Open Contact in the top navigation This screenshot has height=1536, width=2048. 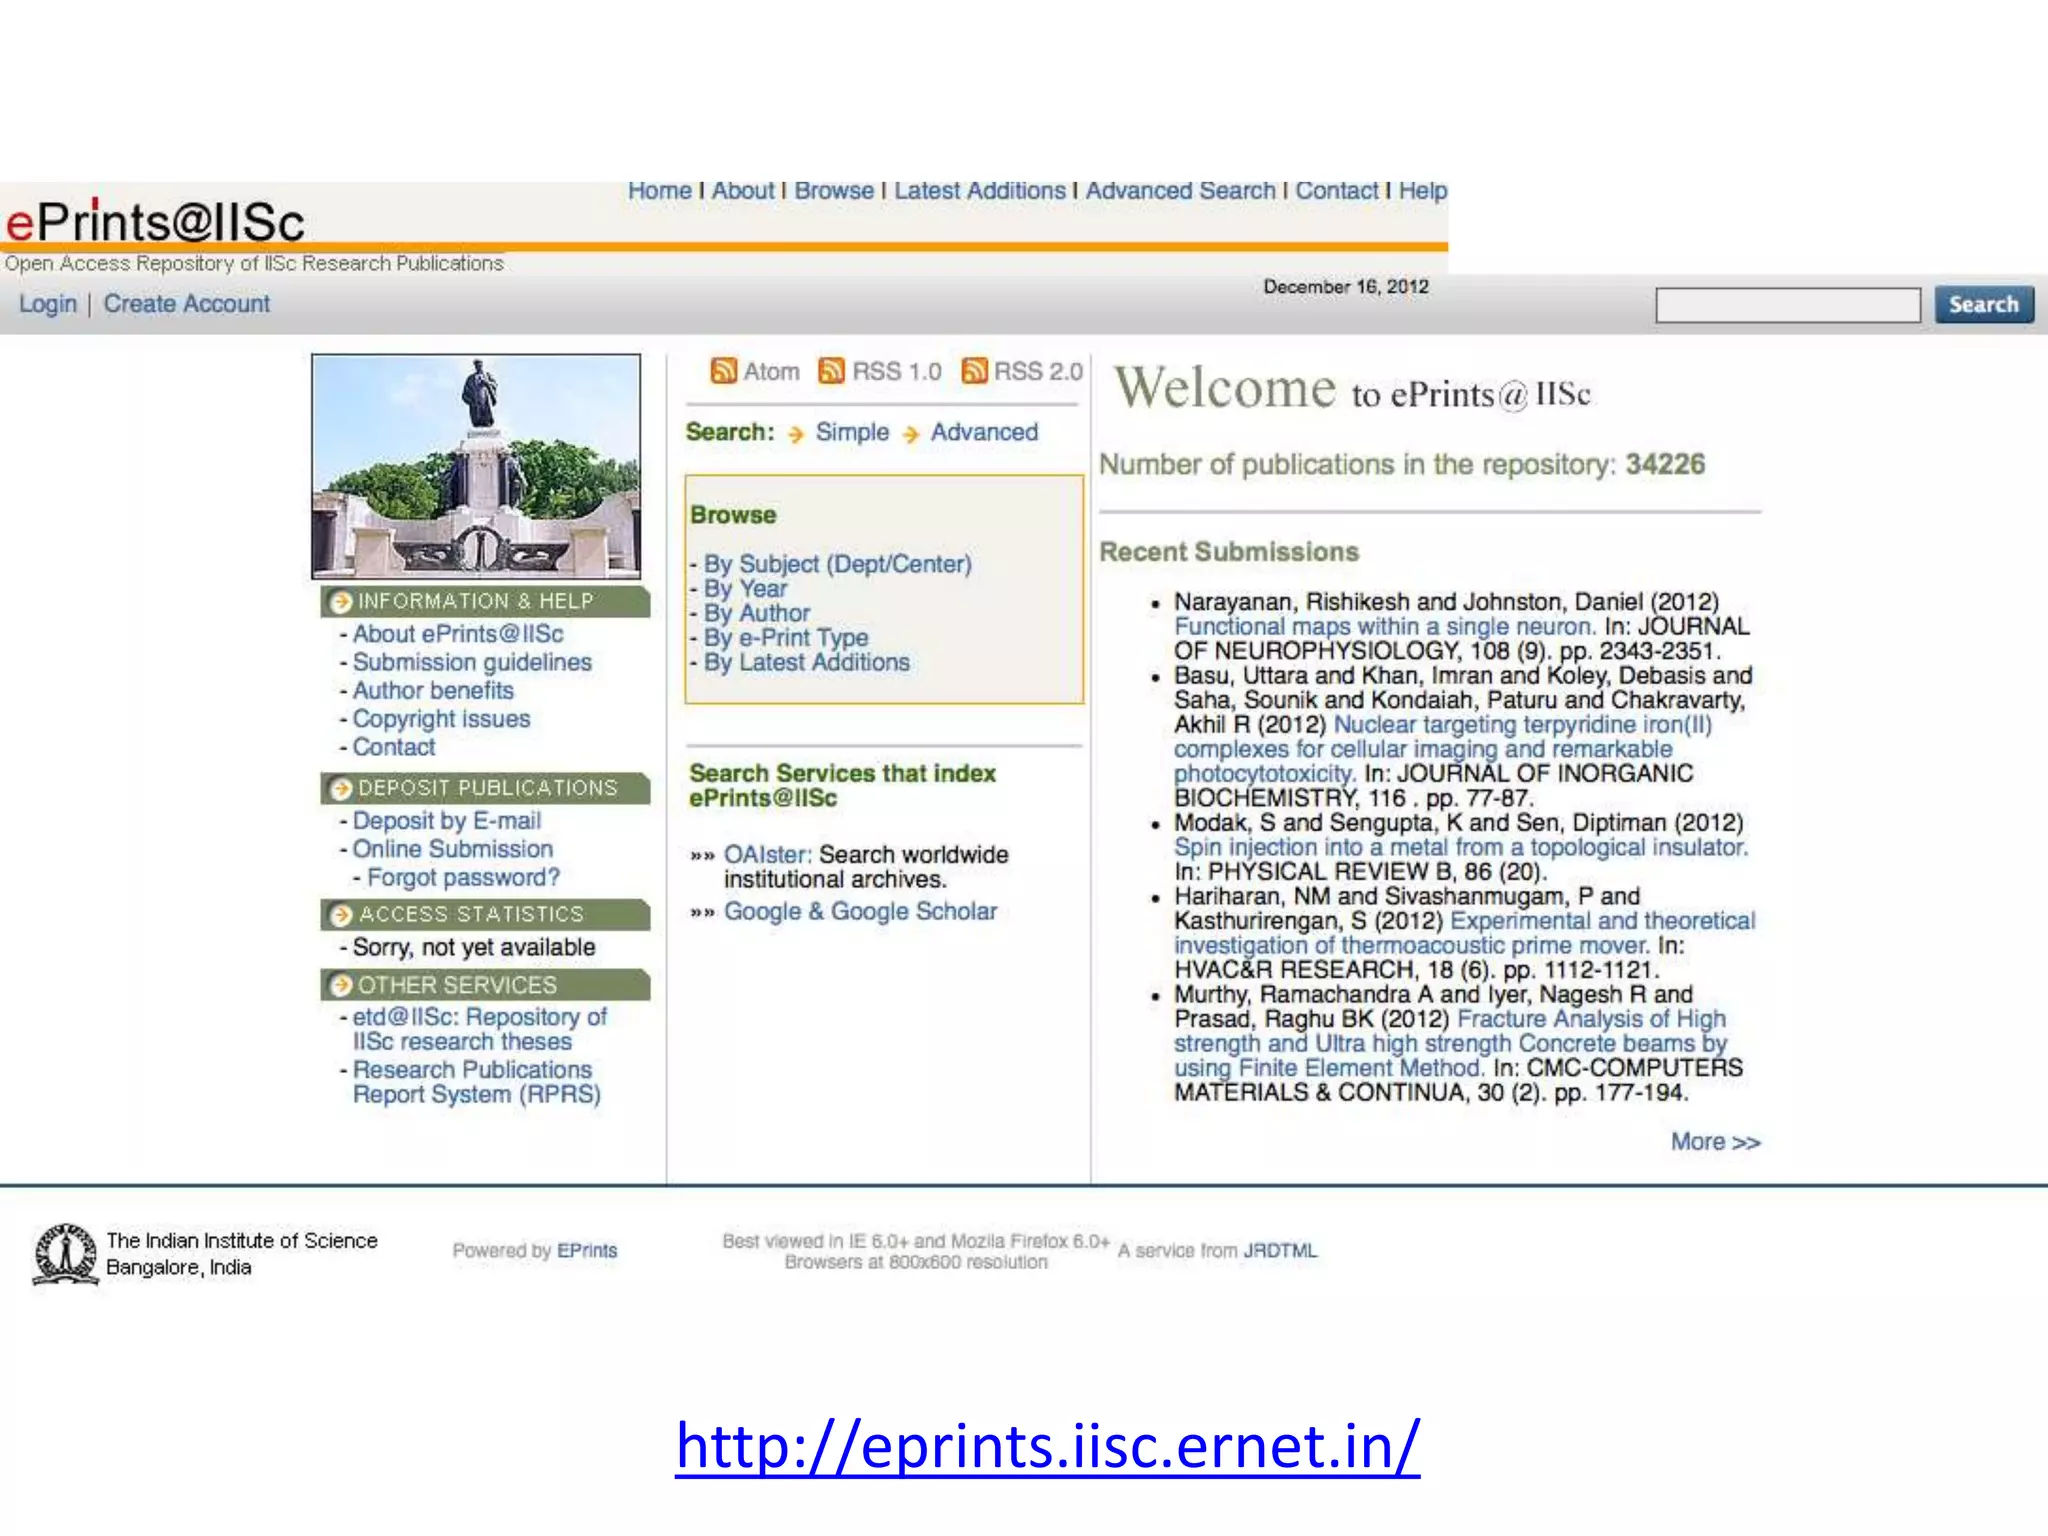pos(1337,190)
